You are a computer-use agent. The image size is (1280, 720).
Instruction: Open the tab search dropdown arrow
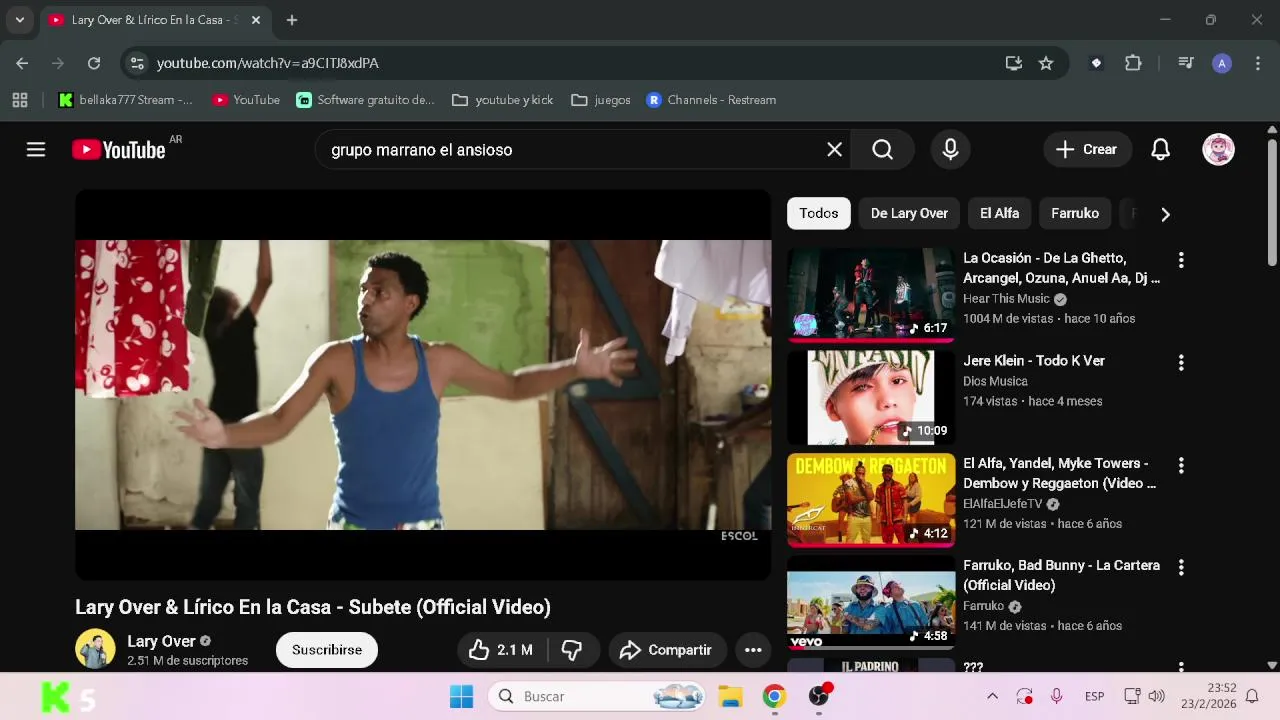tap(19, 20)
